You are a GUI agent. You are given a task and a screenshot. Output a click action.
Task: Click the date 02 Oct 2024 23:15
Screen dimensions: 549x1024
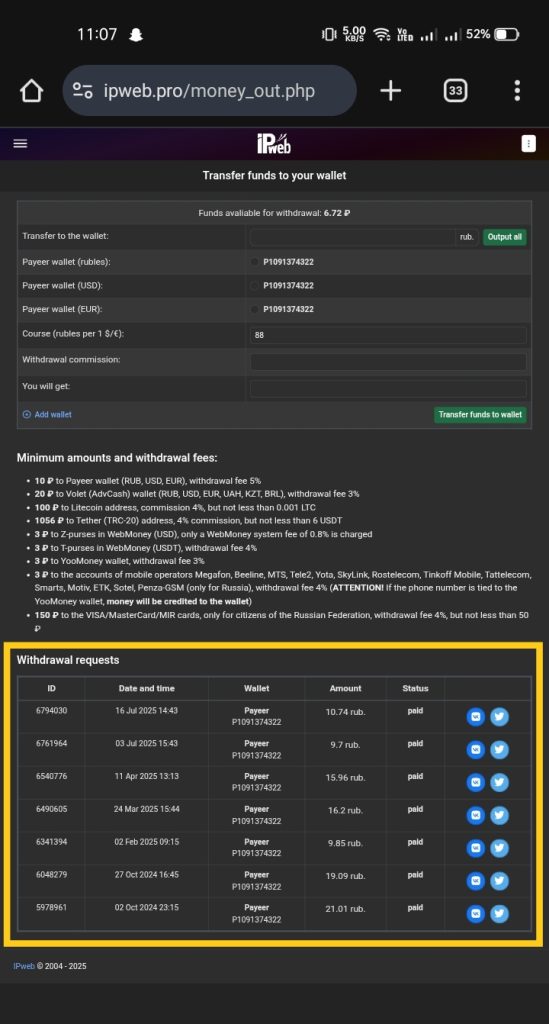[x=146, y=907]
